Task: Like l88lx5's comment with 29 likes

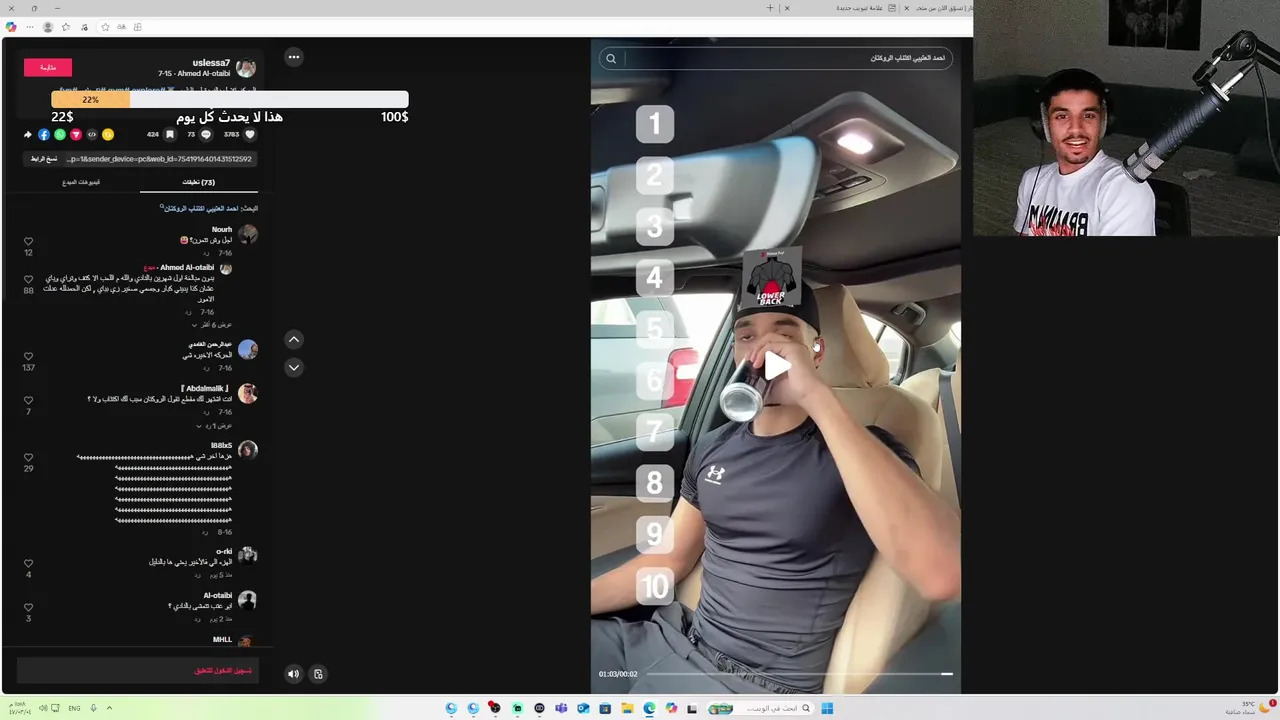Action: click(x=28, y=457)
